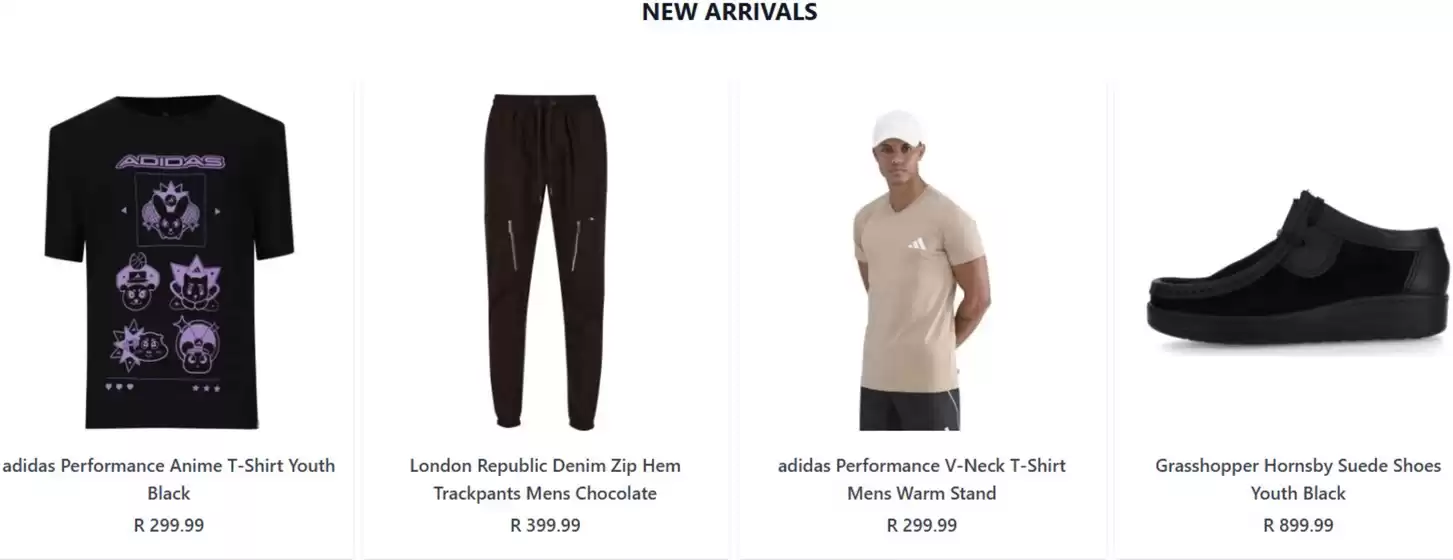Click the NEW ARRIVALS section heading
1453x560 pixels.
pyautogui.click(x=729, y=12)
